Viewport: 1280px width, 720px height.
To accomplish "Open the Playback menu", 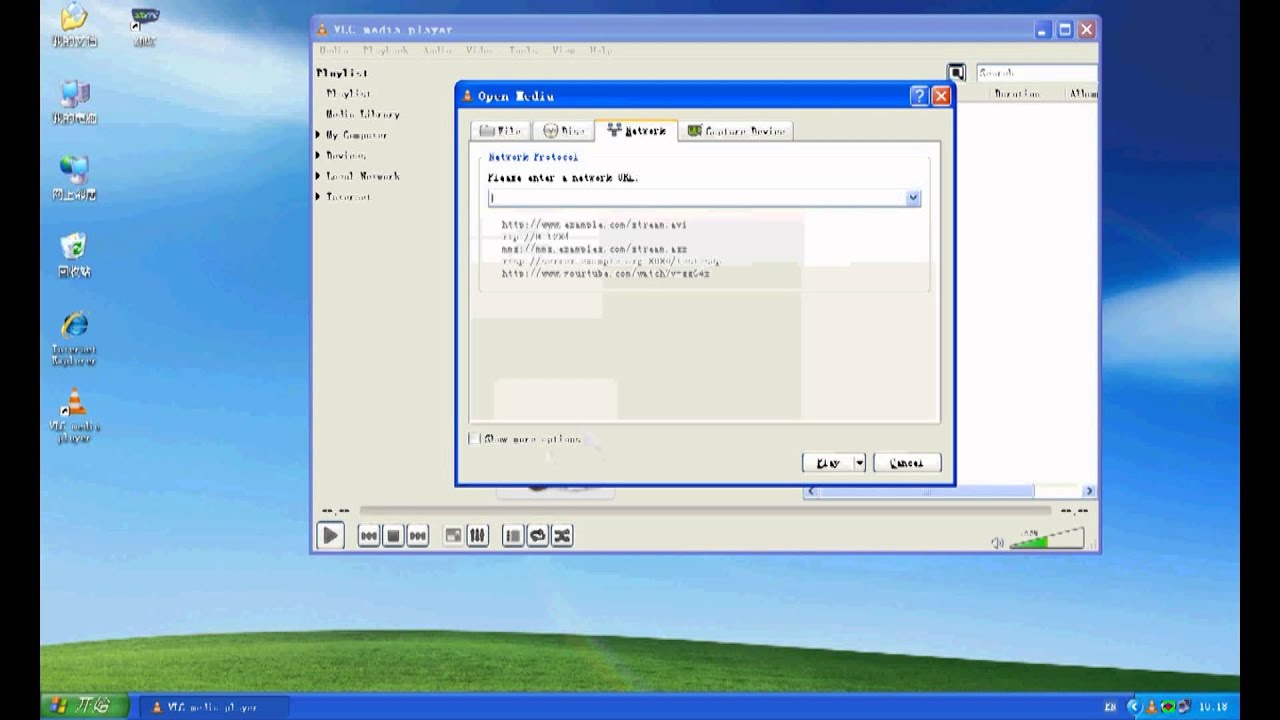I will click(x=385, y=50).
